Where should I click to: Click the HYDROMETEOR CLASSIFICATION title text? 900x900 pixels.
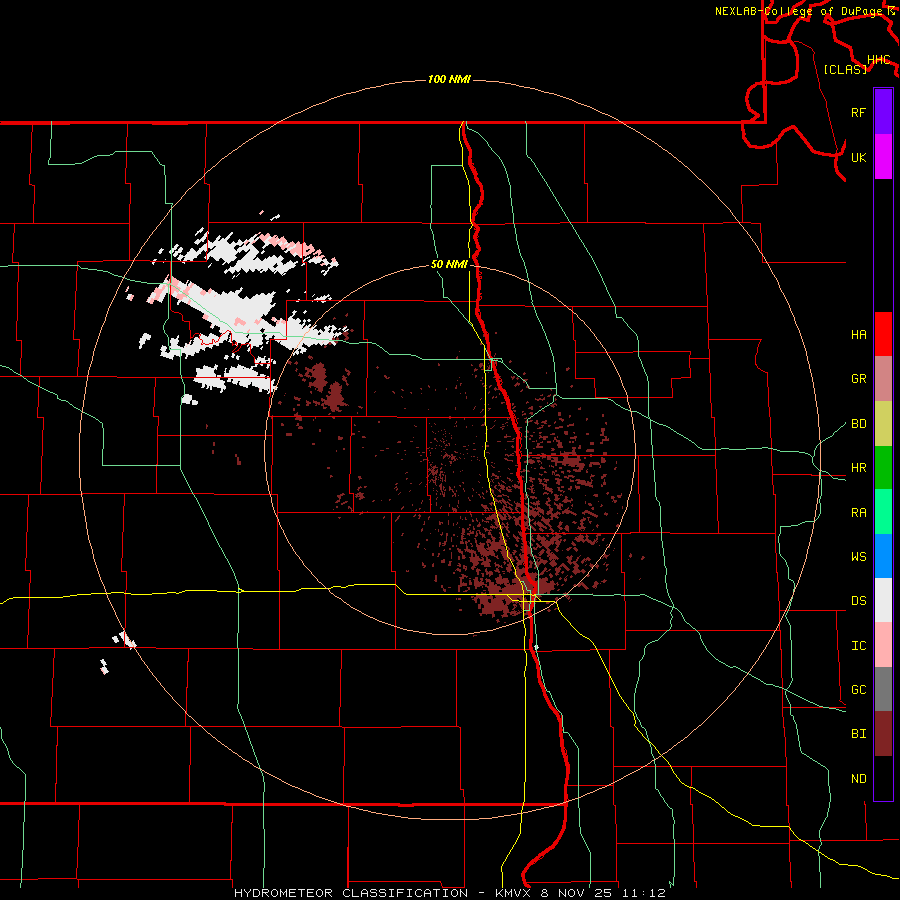point(351,893)
